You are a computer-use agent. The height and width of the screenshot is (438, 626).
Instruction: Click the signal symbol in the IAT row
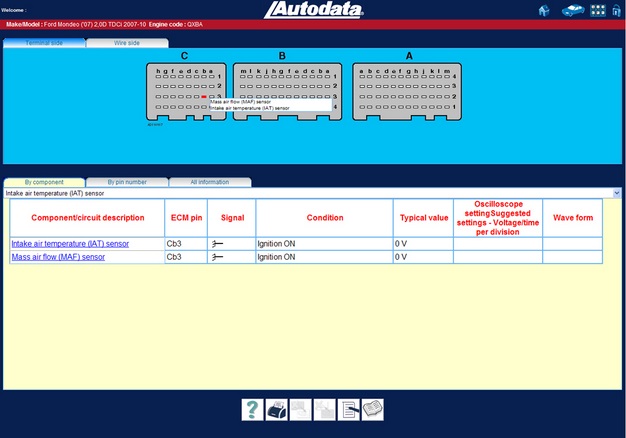(x=217, y=244)
